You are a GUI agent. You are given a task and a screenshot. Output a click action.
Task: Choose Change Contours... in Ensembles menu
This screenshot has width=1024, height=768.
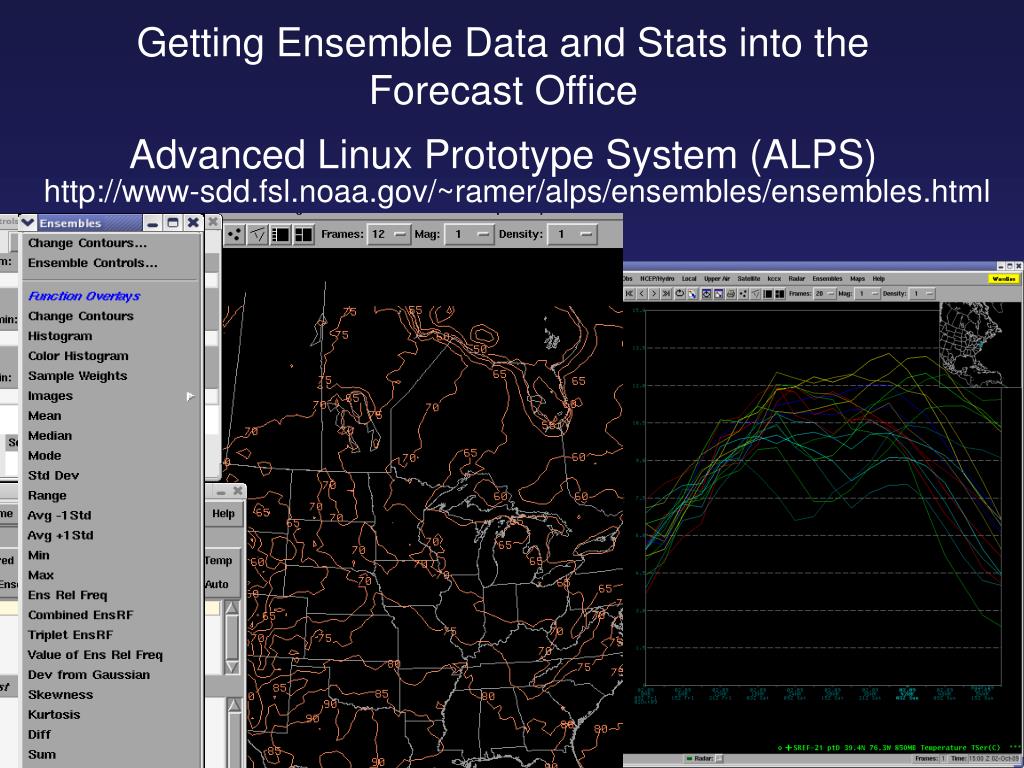(88, 243)
